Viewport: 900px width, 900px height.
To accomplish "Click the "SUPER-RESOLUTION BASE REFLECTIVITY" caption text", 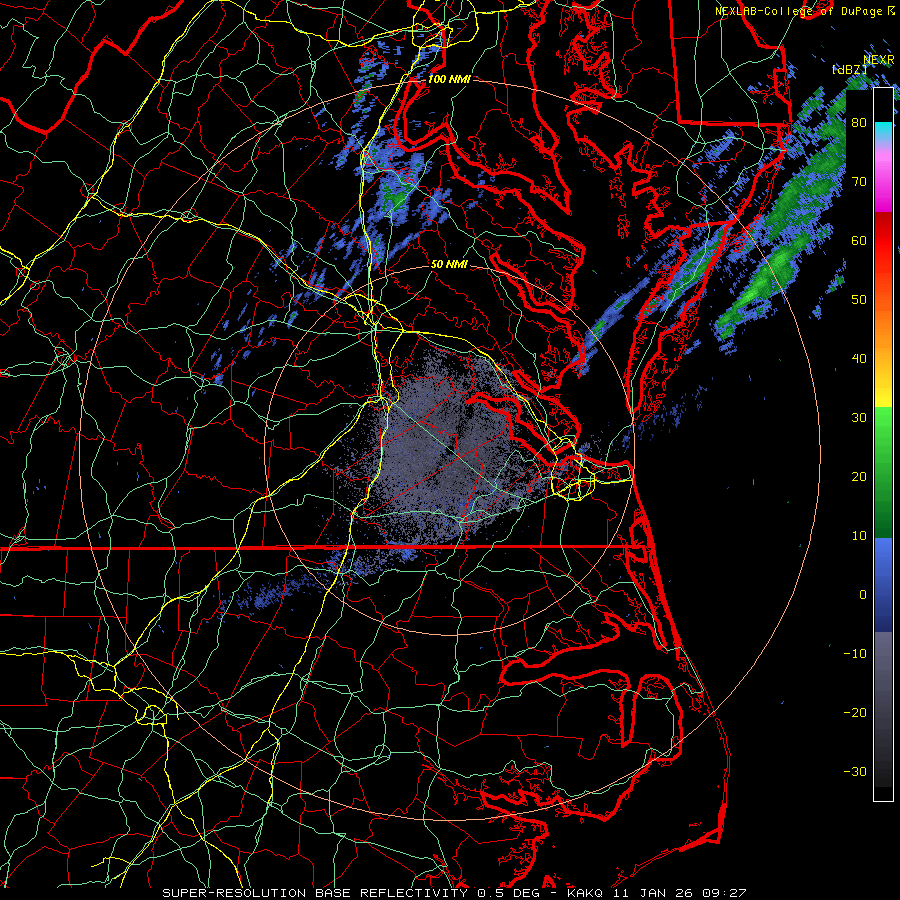I will (315, 893).
